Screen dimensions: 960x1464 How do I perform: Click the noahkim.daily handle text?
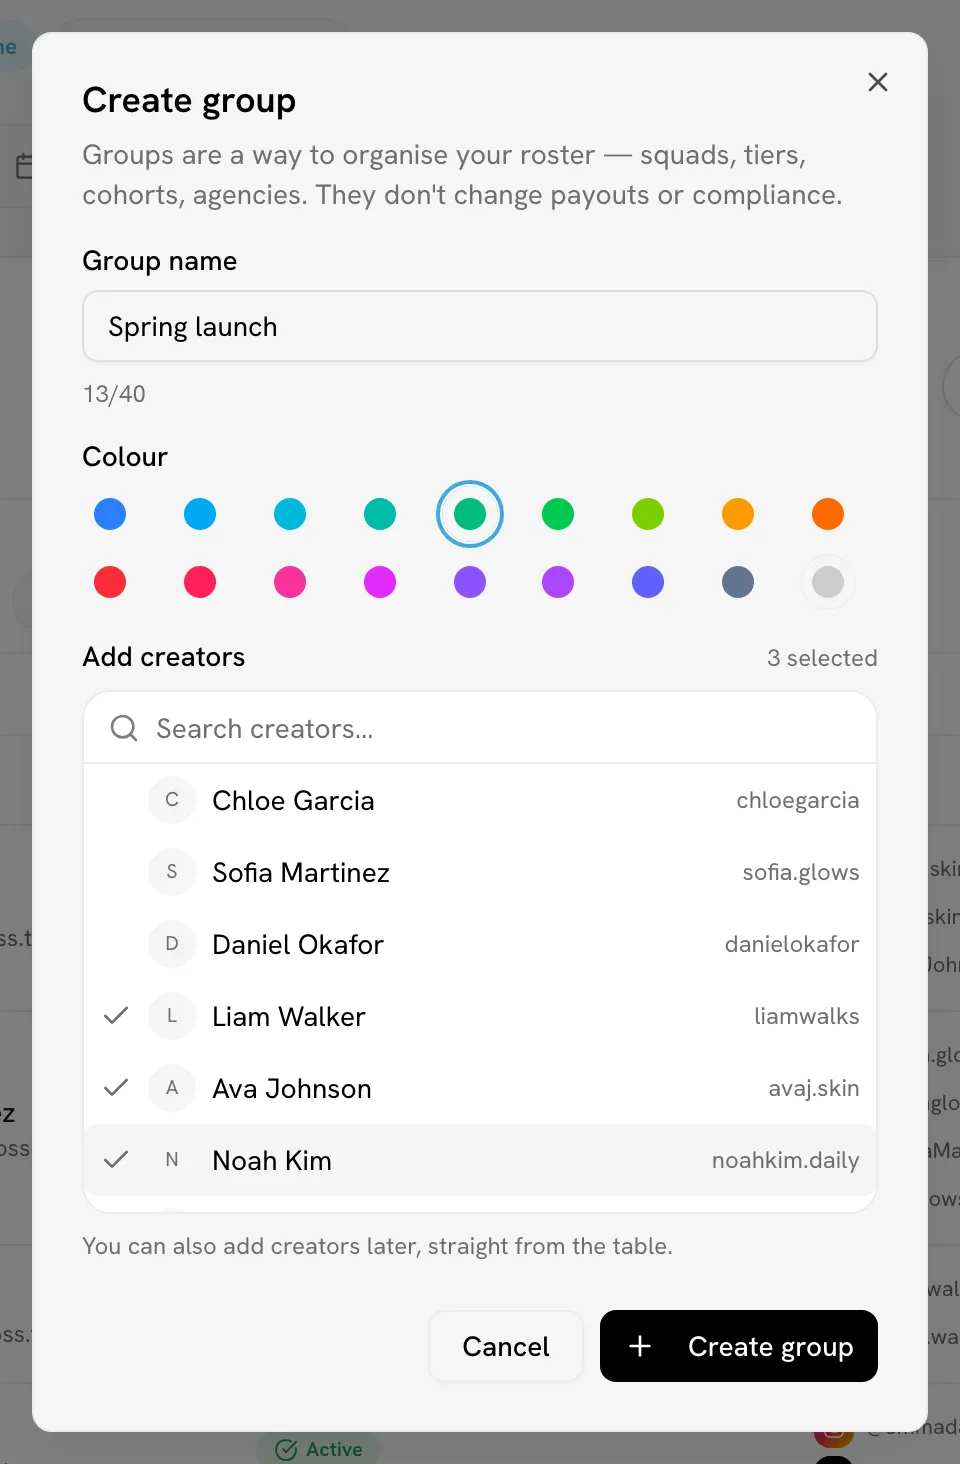[786, 1161]
